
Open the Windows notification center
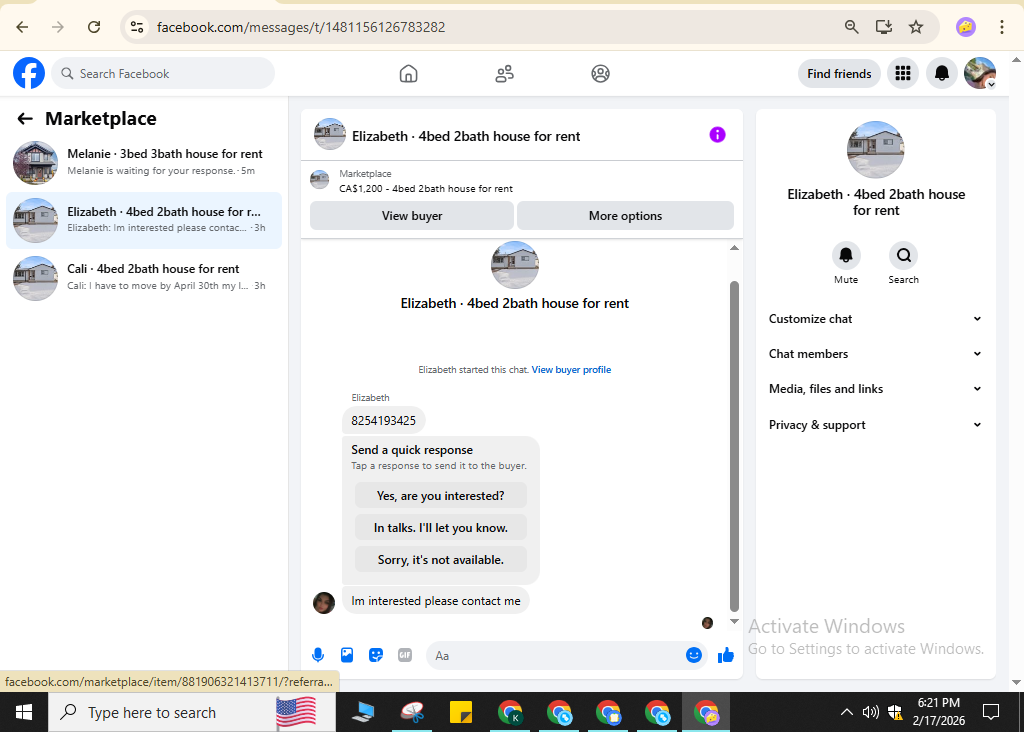(991, 712)
